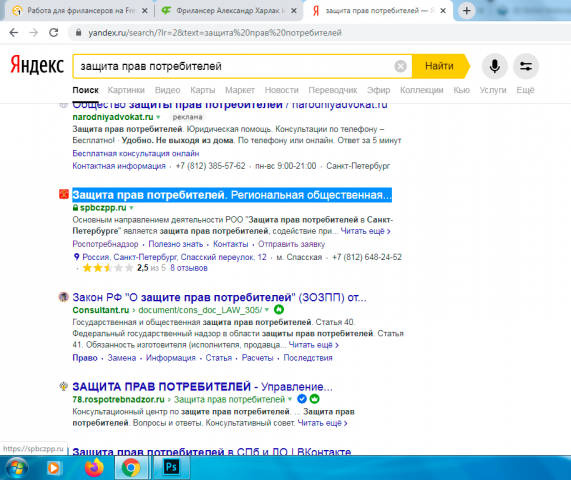Open 'ЗАЩИТА ПРАВ ПОТРЕБИТЕЛЕЙ - Управление' result
The width and height of the screenshot is (571, 480).
click(202, 386)
